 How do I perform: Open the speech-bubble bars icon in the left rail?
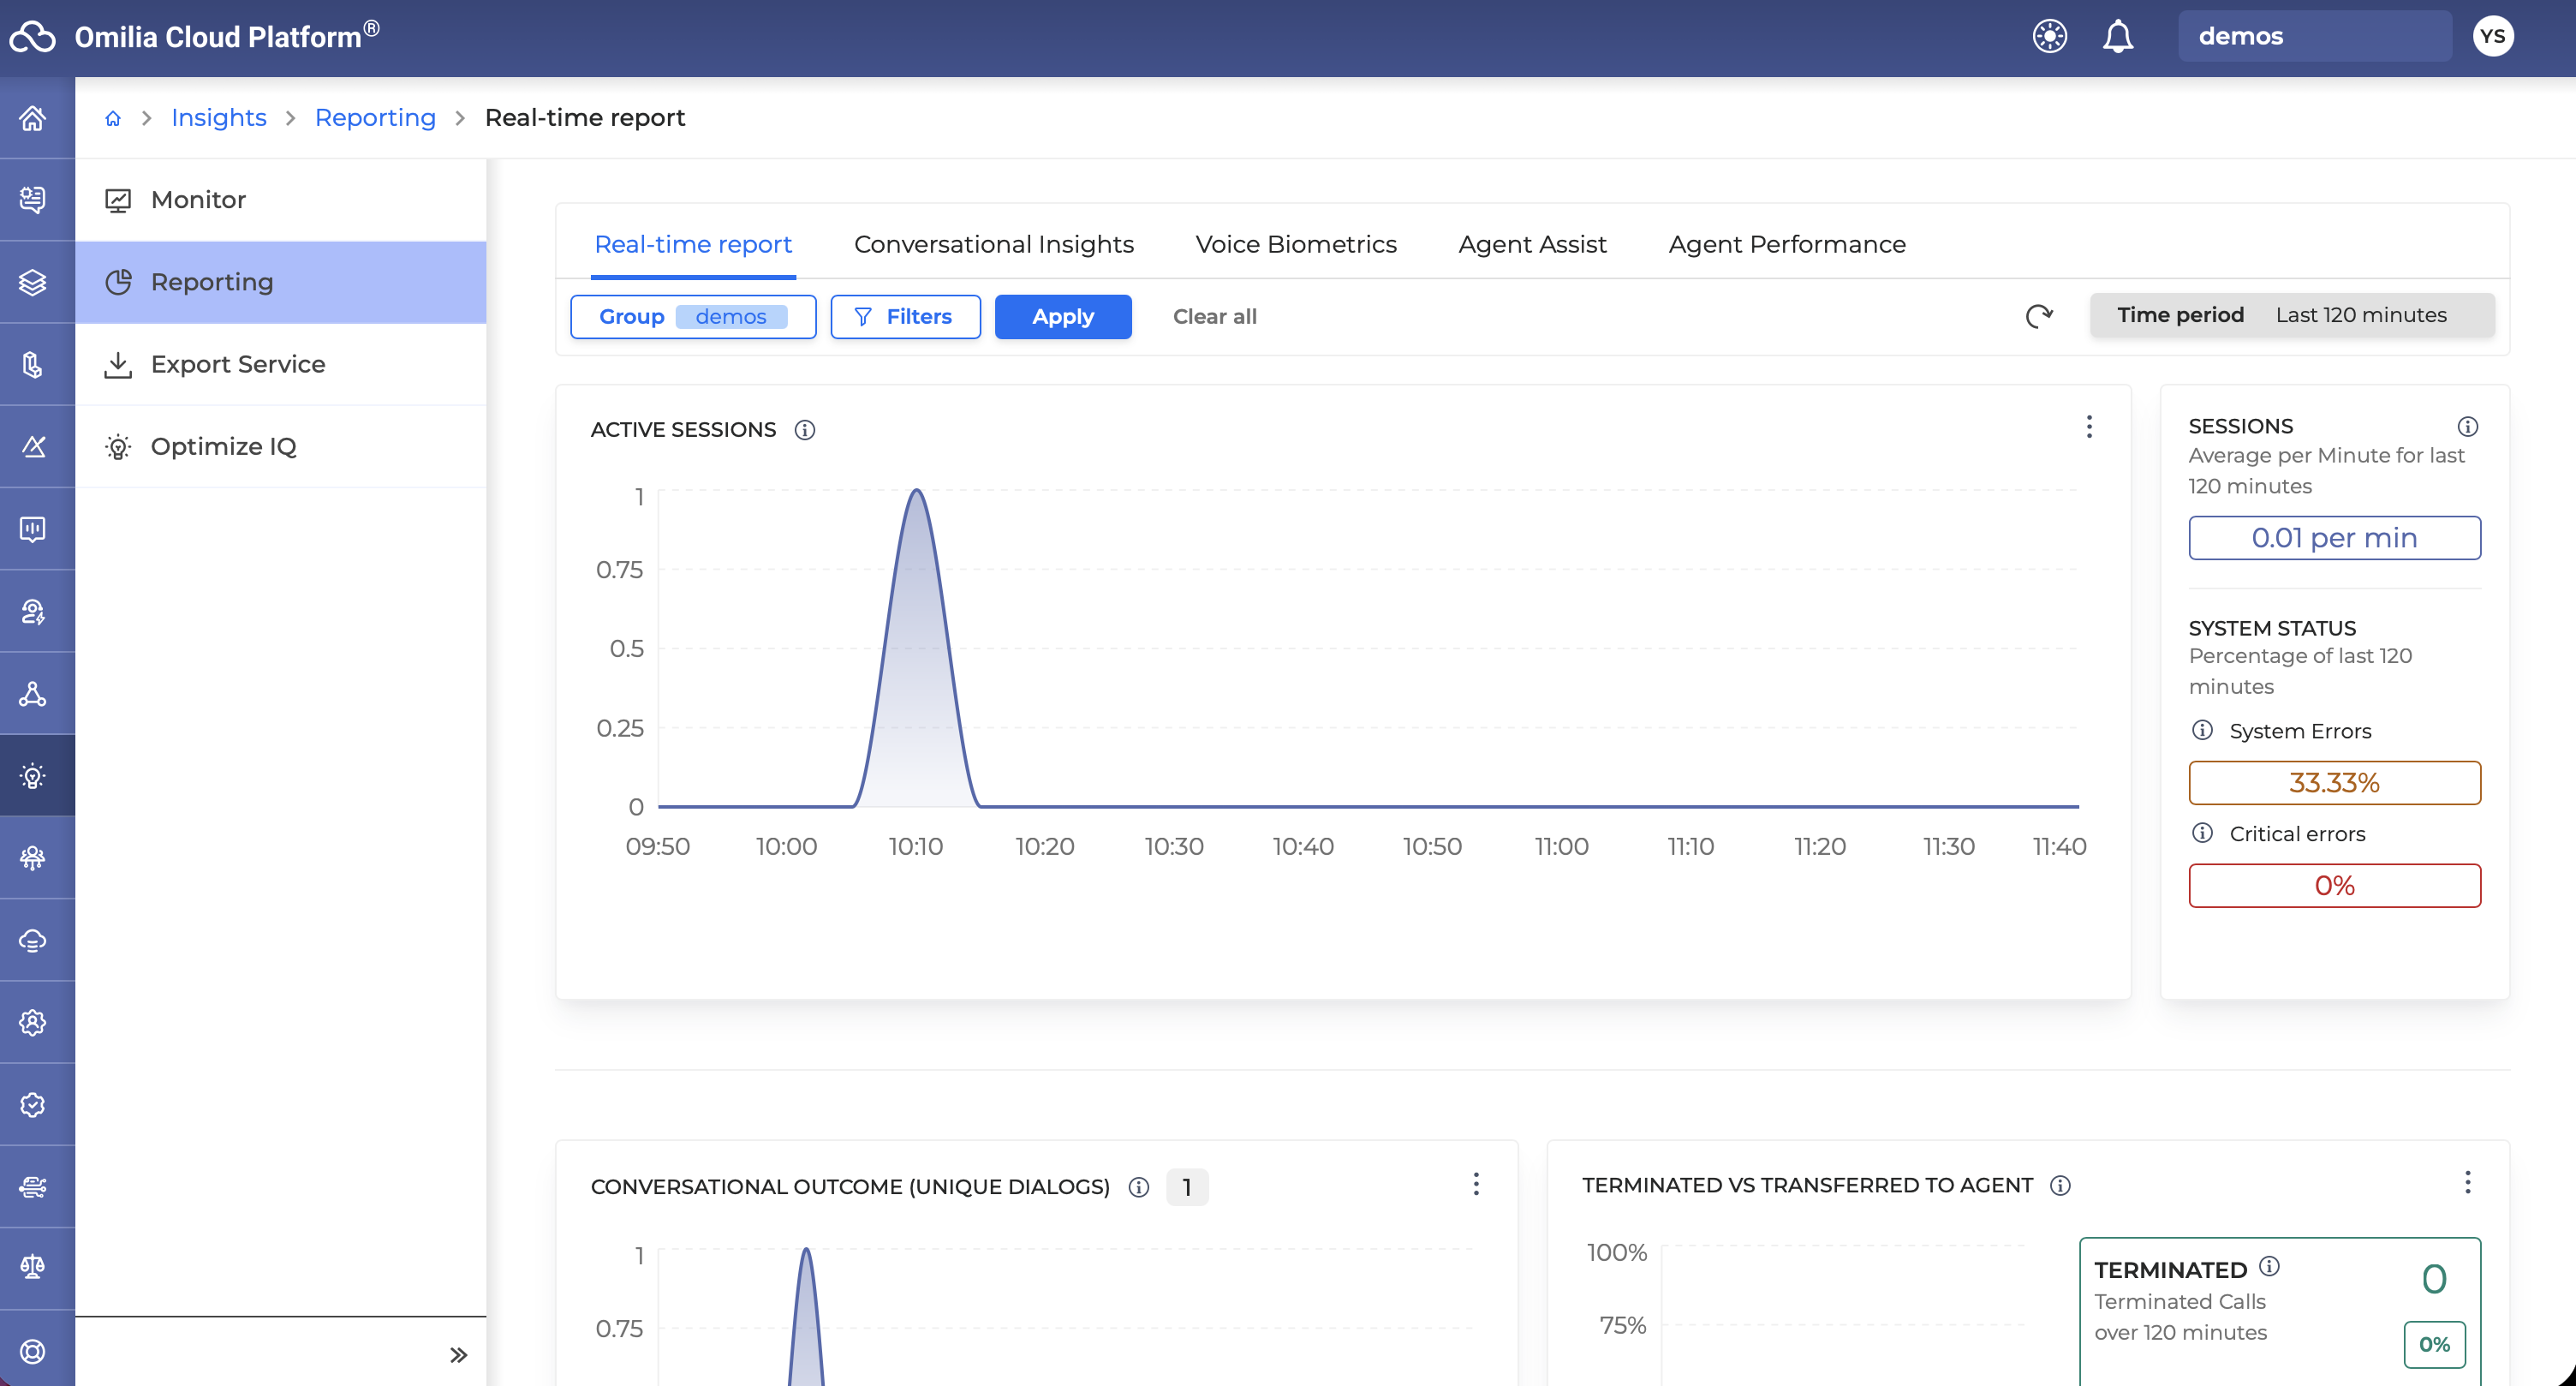pyautogui.click(x=33, y=529)
